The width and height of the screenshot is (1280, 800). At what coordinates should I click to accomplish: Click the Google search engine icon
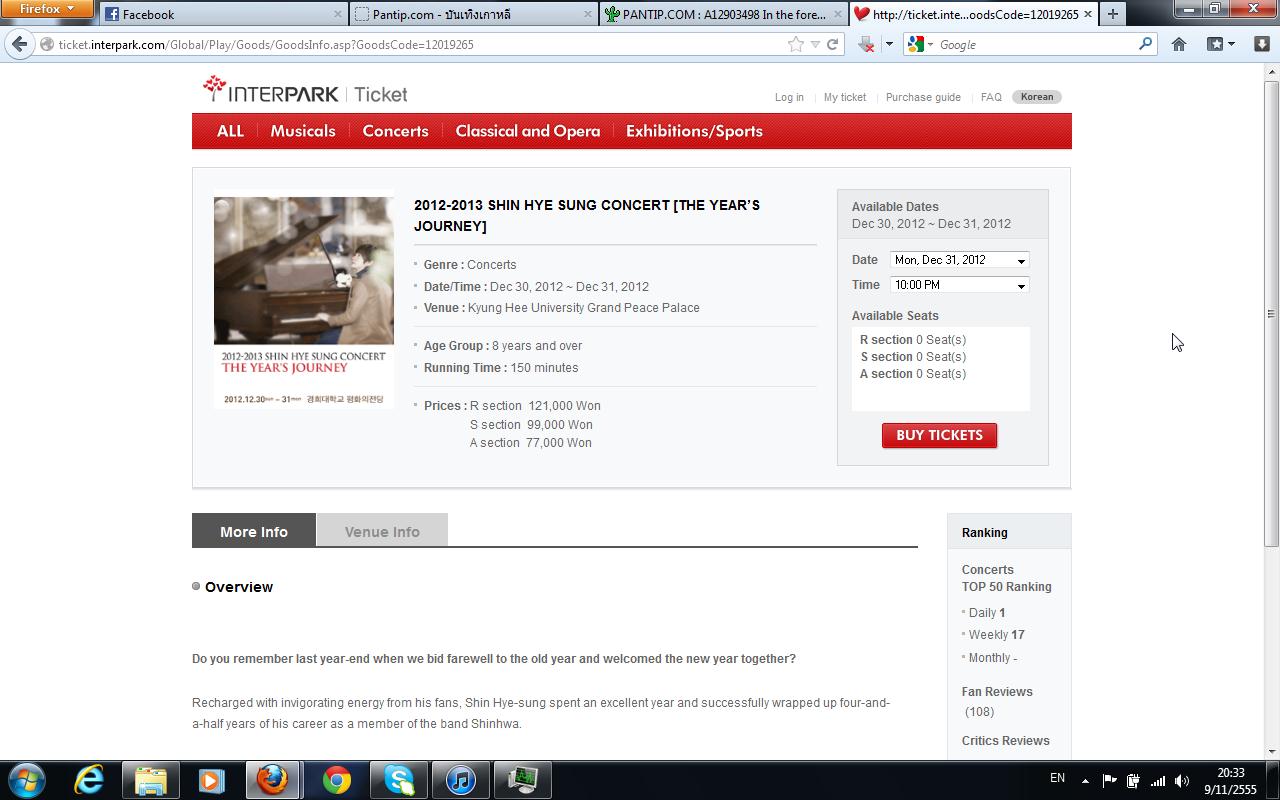916,44
